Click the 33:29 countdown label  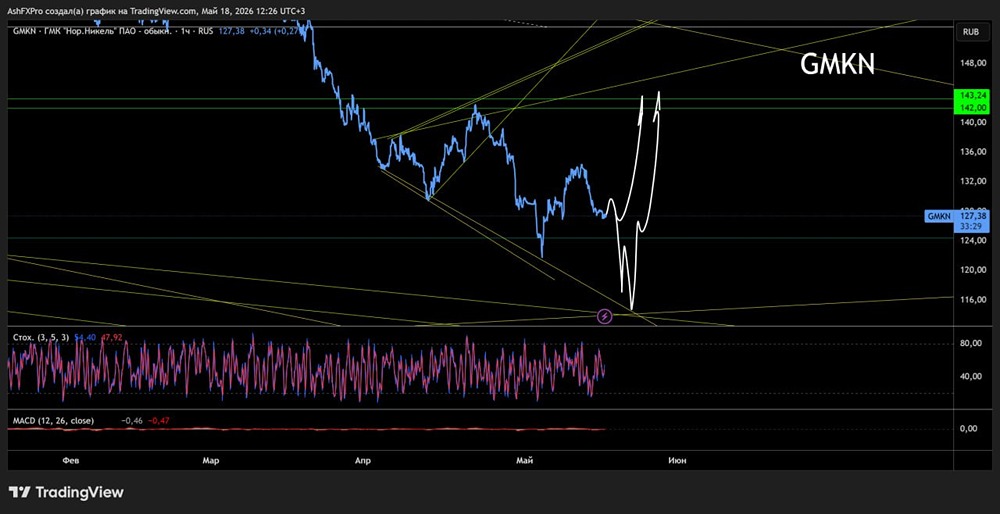pyautogui.click(x=971, y=226)
